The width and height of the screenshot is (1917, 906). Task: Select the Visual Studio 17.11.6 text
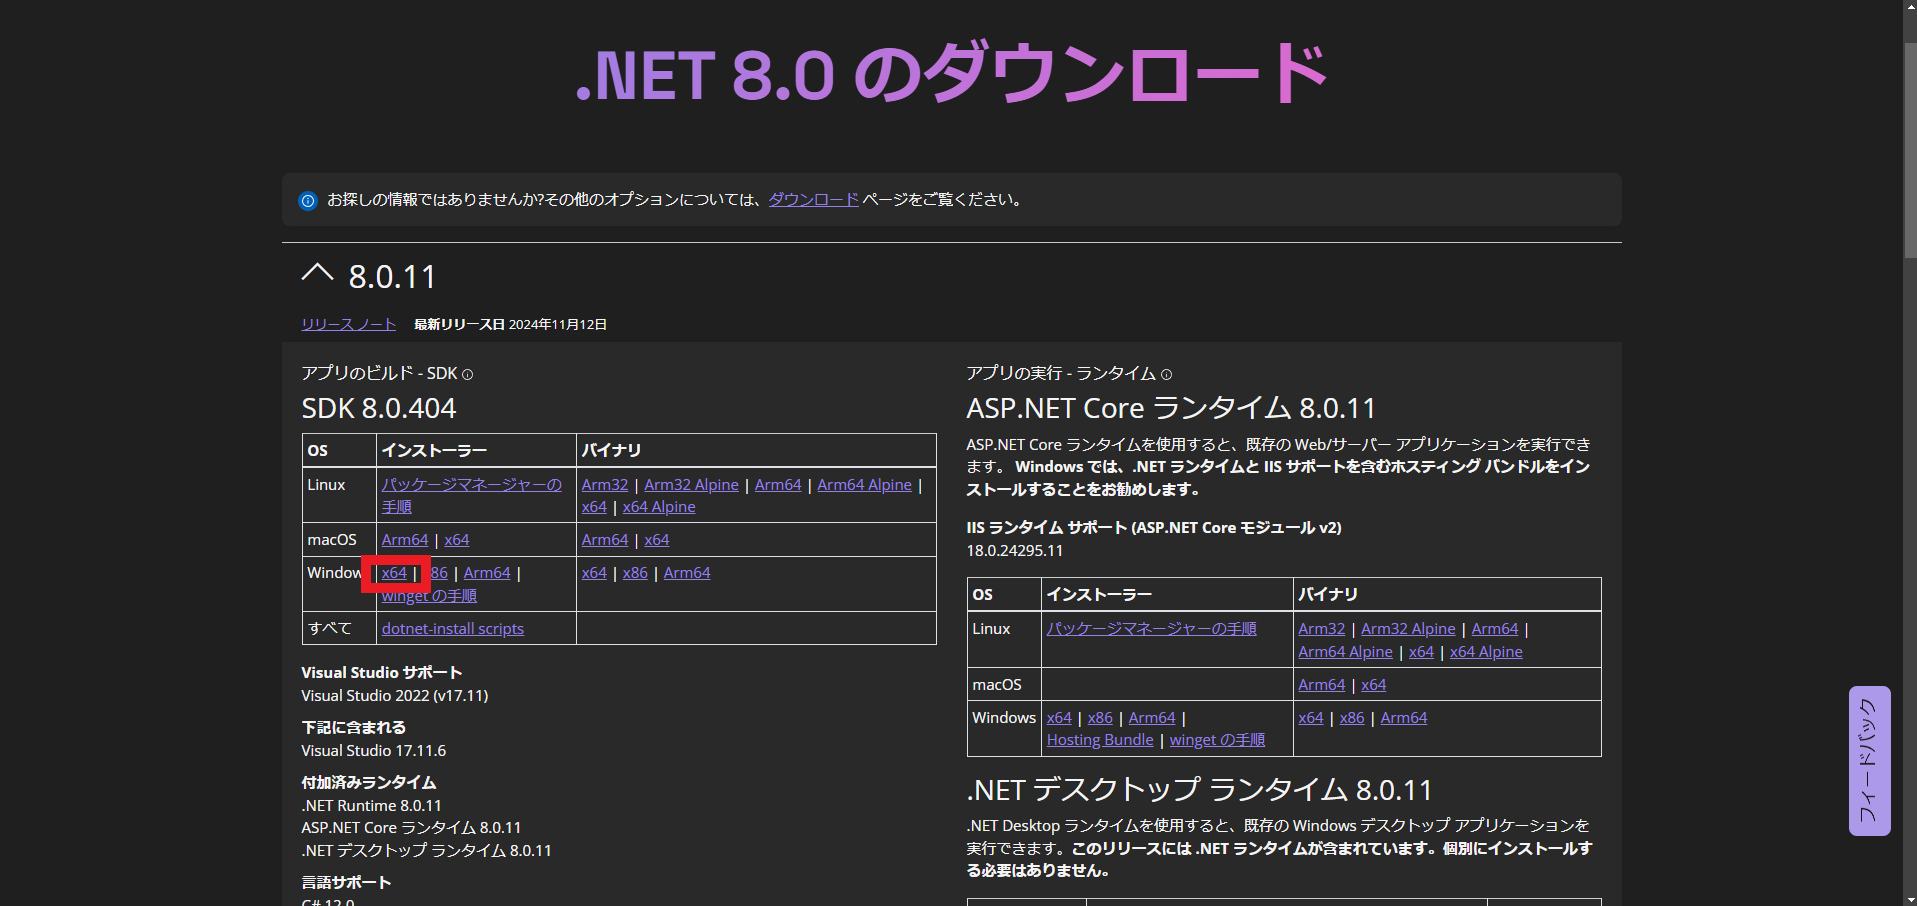point(374,750)
